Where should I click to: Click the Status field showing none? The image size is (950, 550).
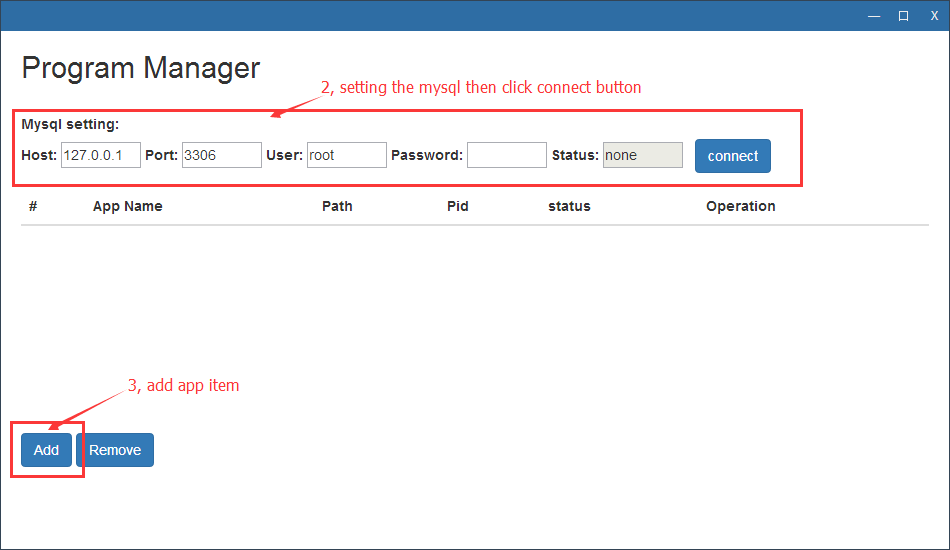pyautogui.click(x=643, y=155)
